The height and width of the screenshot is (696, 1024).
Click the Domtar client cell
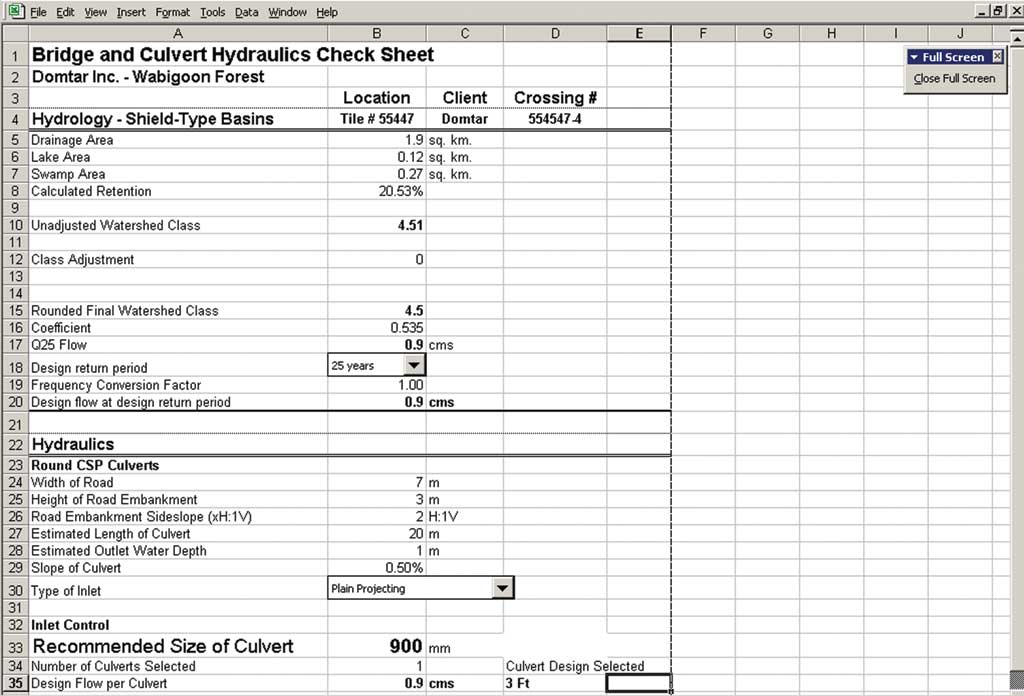point(464,119)
